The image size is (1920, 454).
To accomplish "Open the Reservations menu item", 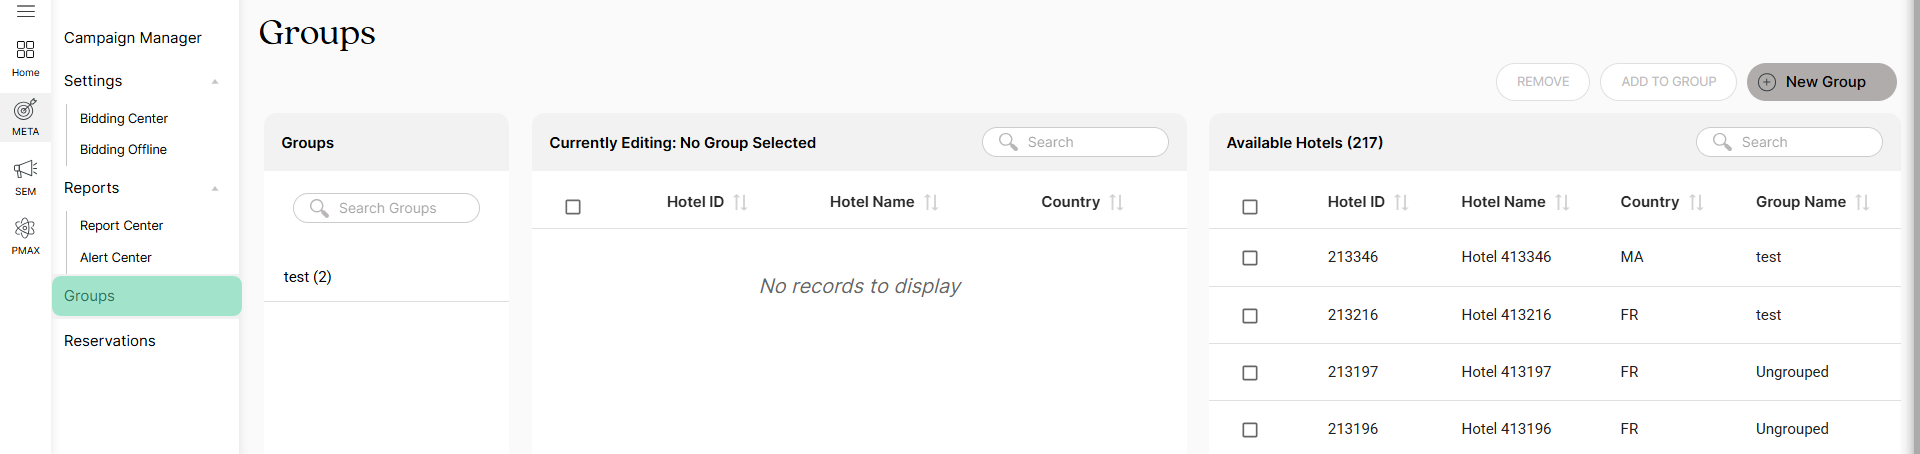I will (x=110, y=341).
